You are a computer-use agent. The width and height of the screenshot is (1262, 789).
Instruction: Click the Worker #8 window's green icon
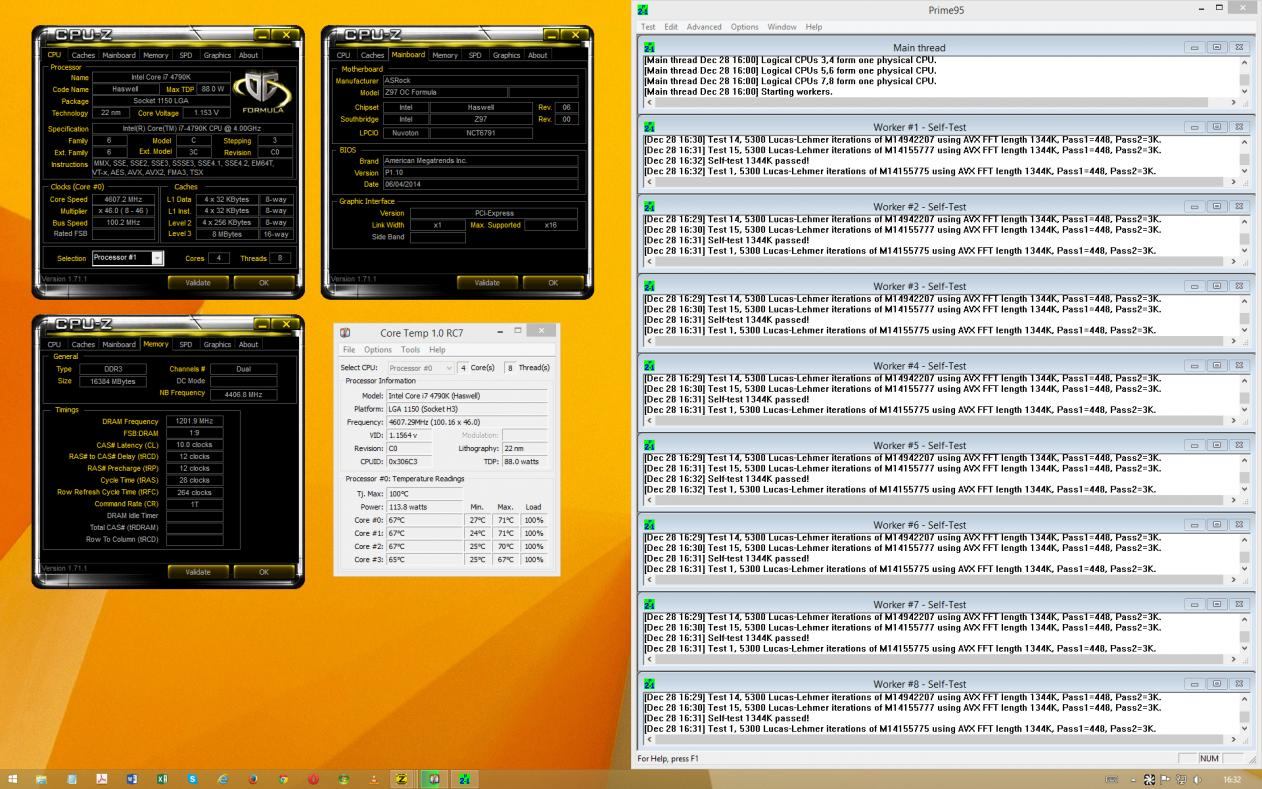click(649, 684)
